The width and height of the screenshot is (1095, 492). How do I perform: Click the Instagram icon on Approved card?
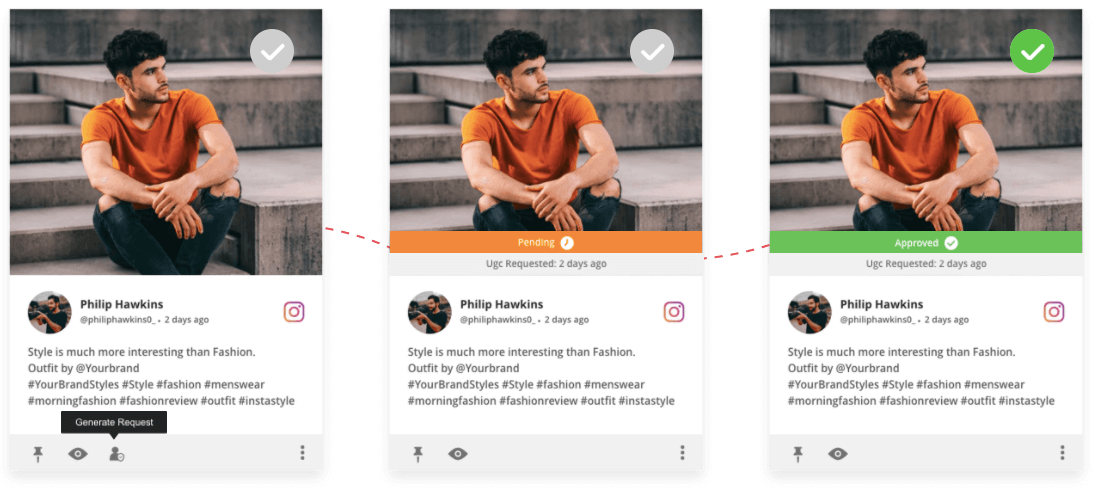[x=1054, y=312]
